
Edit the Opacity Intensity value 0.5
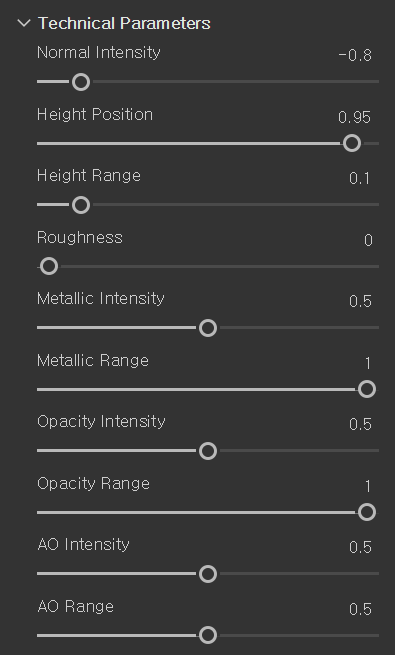(360, 424)
